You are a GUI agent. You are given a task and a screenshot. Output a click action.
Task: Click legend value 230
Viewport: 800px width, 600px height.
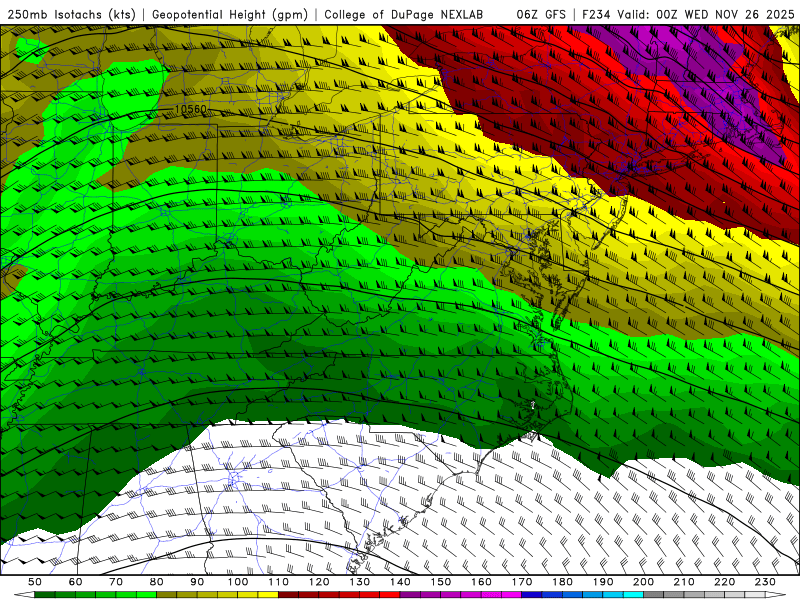[765, 582]
